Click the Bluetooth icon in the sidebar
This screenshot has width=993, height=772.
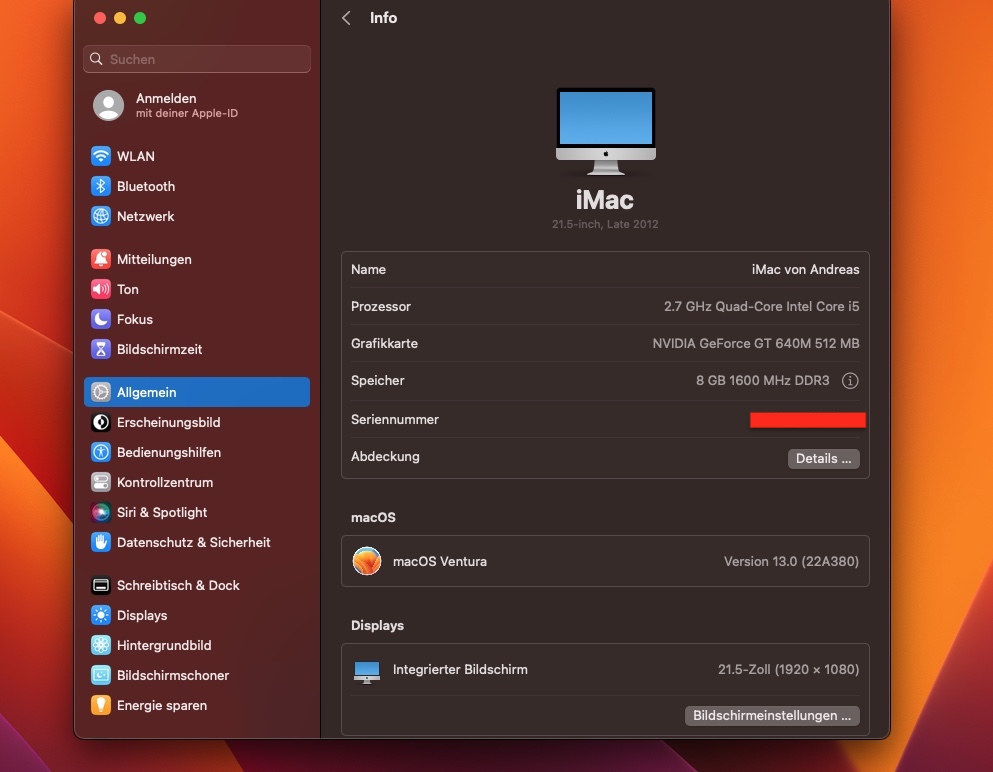pos(101,186)
